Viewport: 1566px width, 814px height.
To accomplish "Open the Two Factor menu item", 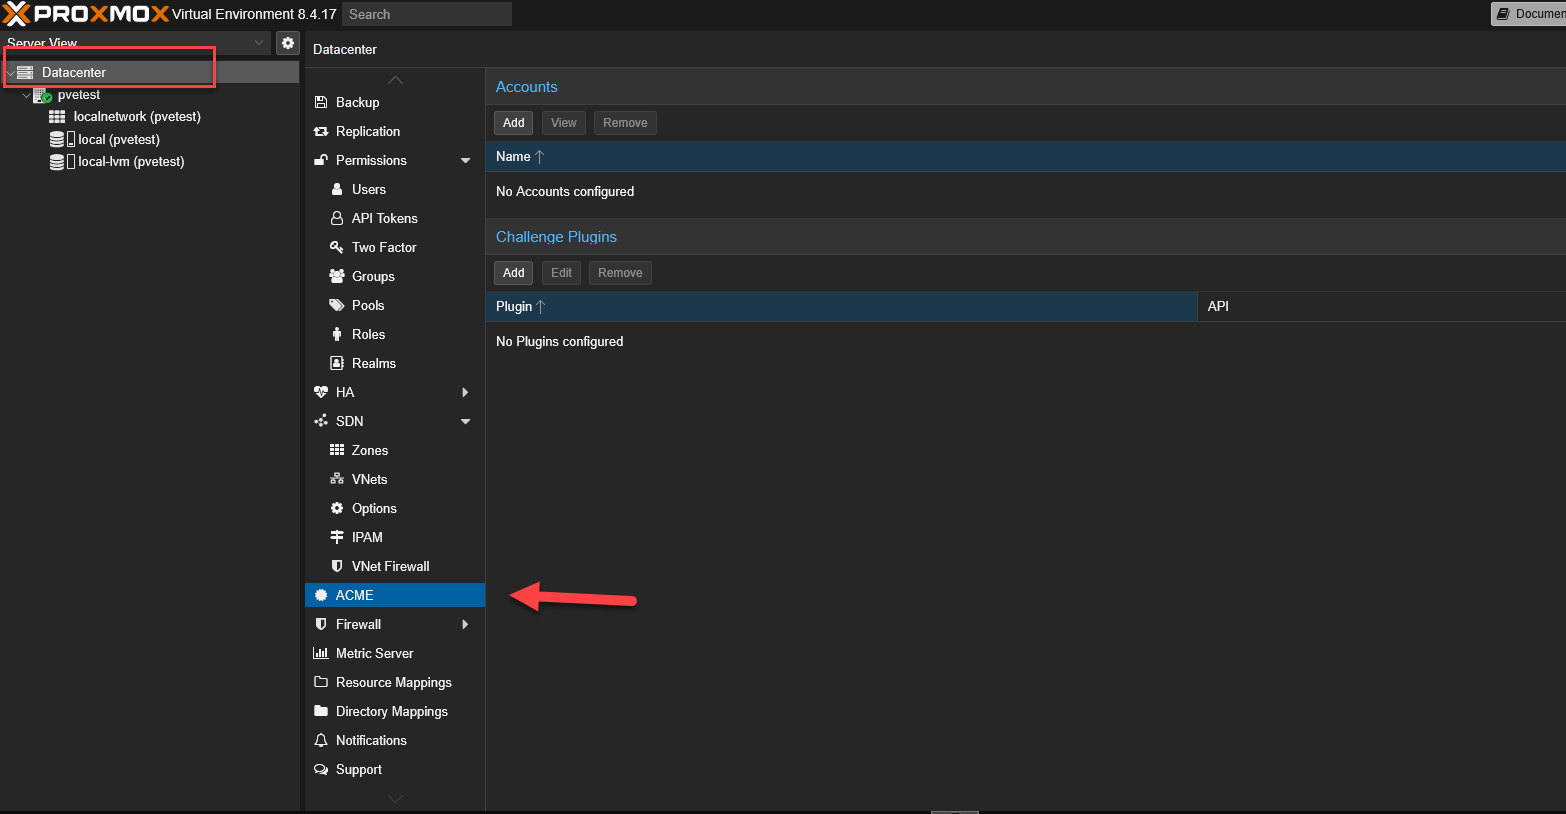I will tap(384, 247).
